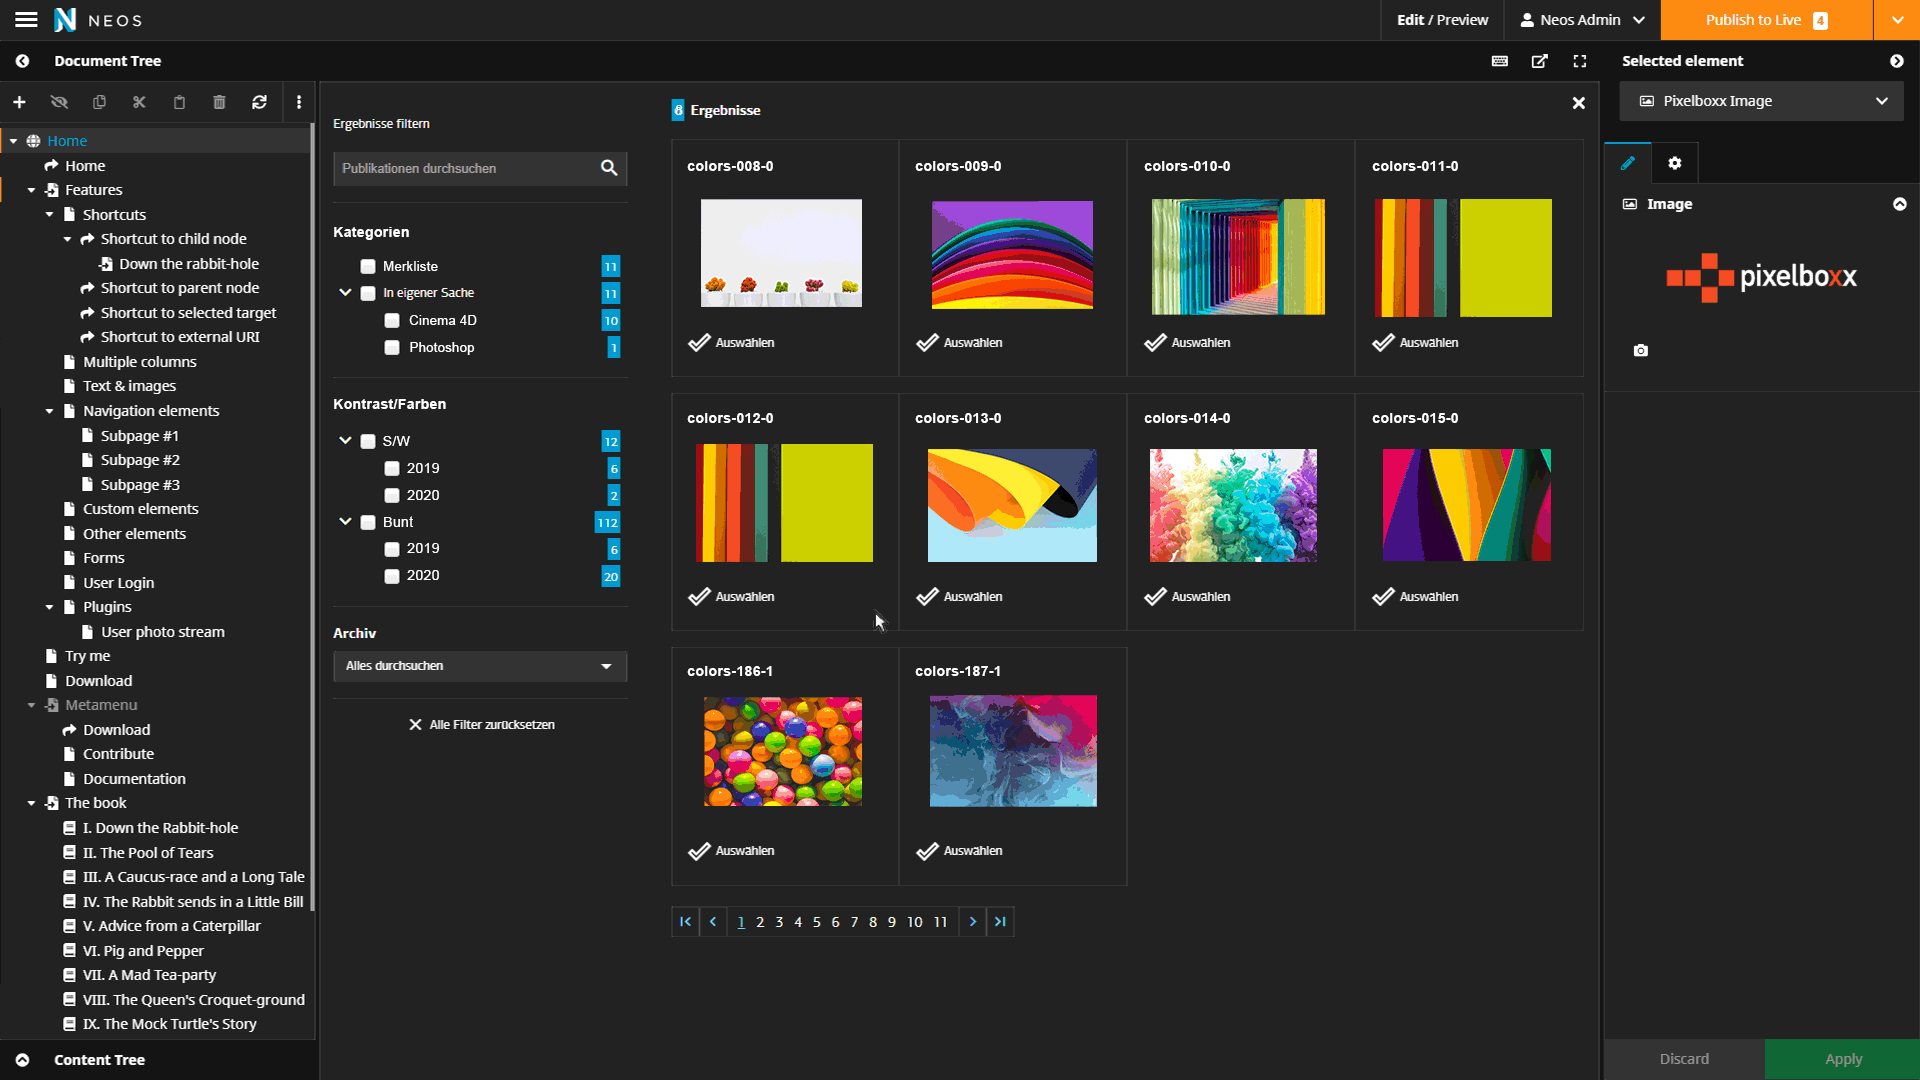Open preview in new window icon
The height and width of the screenshot is (1080, 1920).
click(x=1540, y=61)
